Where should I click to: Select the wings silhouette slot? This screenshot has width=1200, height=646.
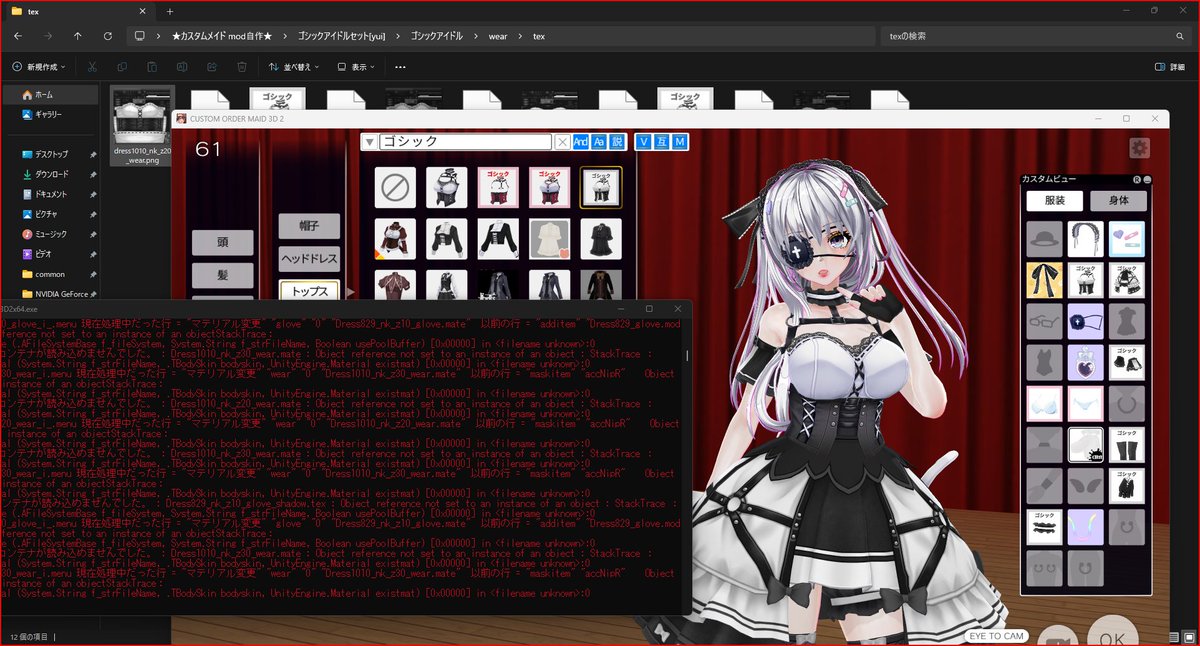pyautogui.click(x=1085, y=485)
